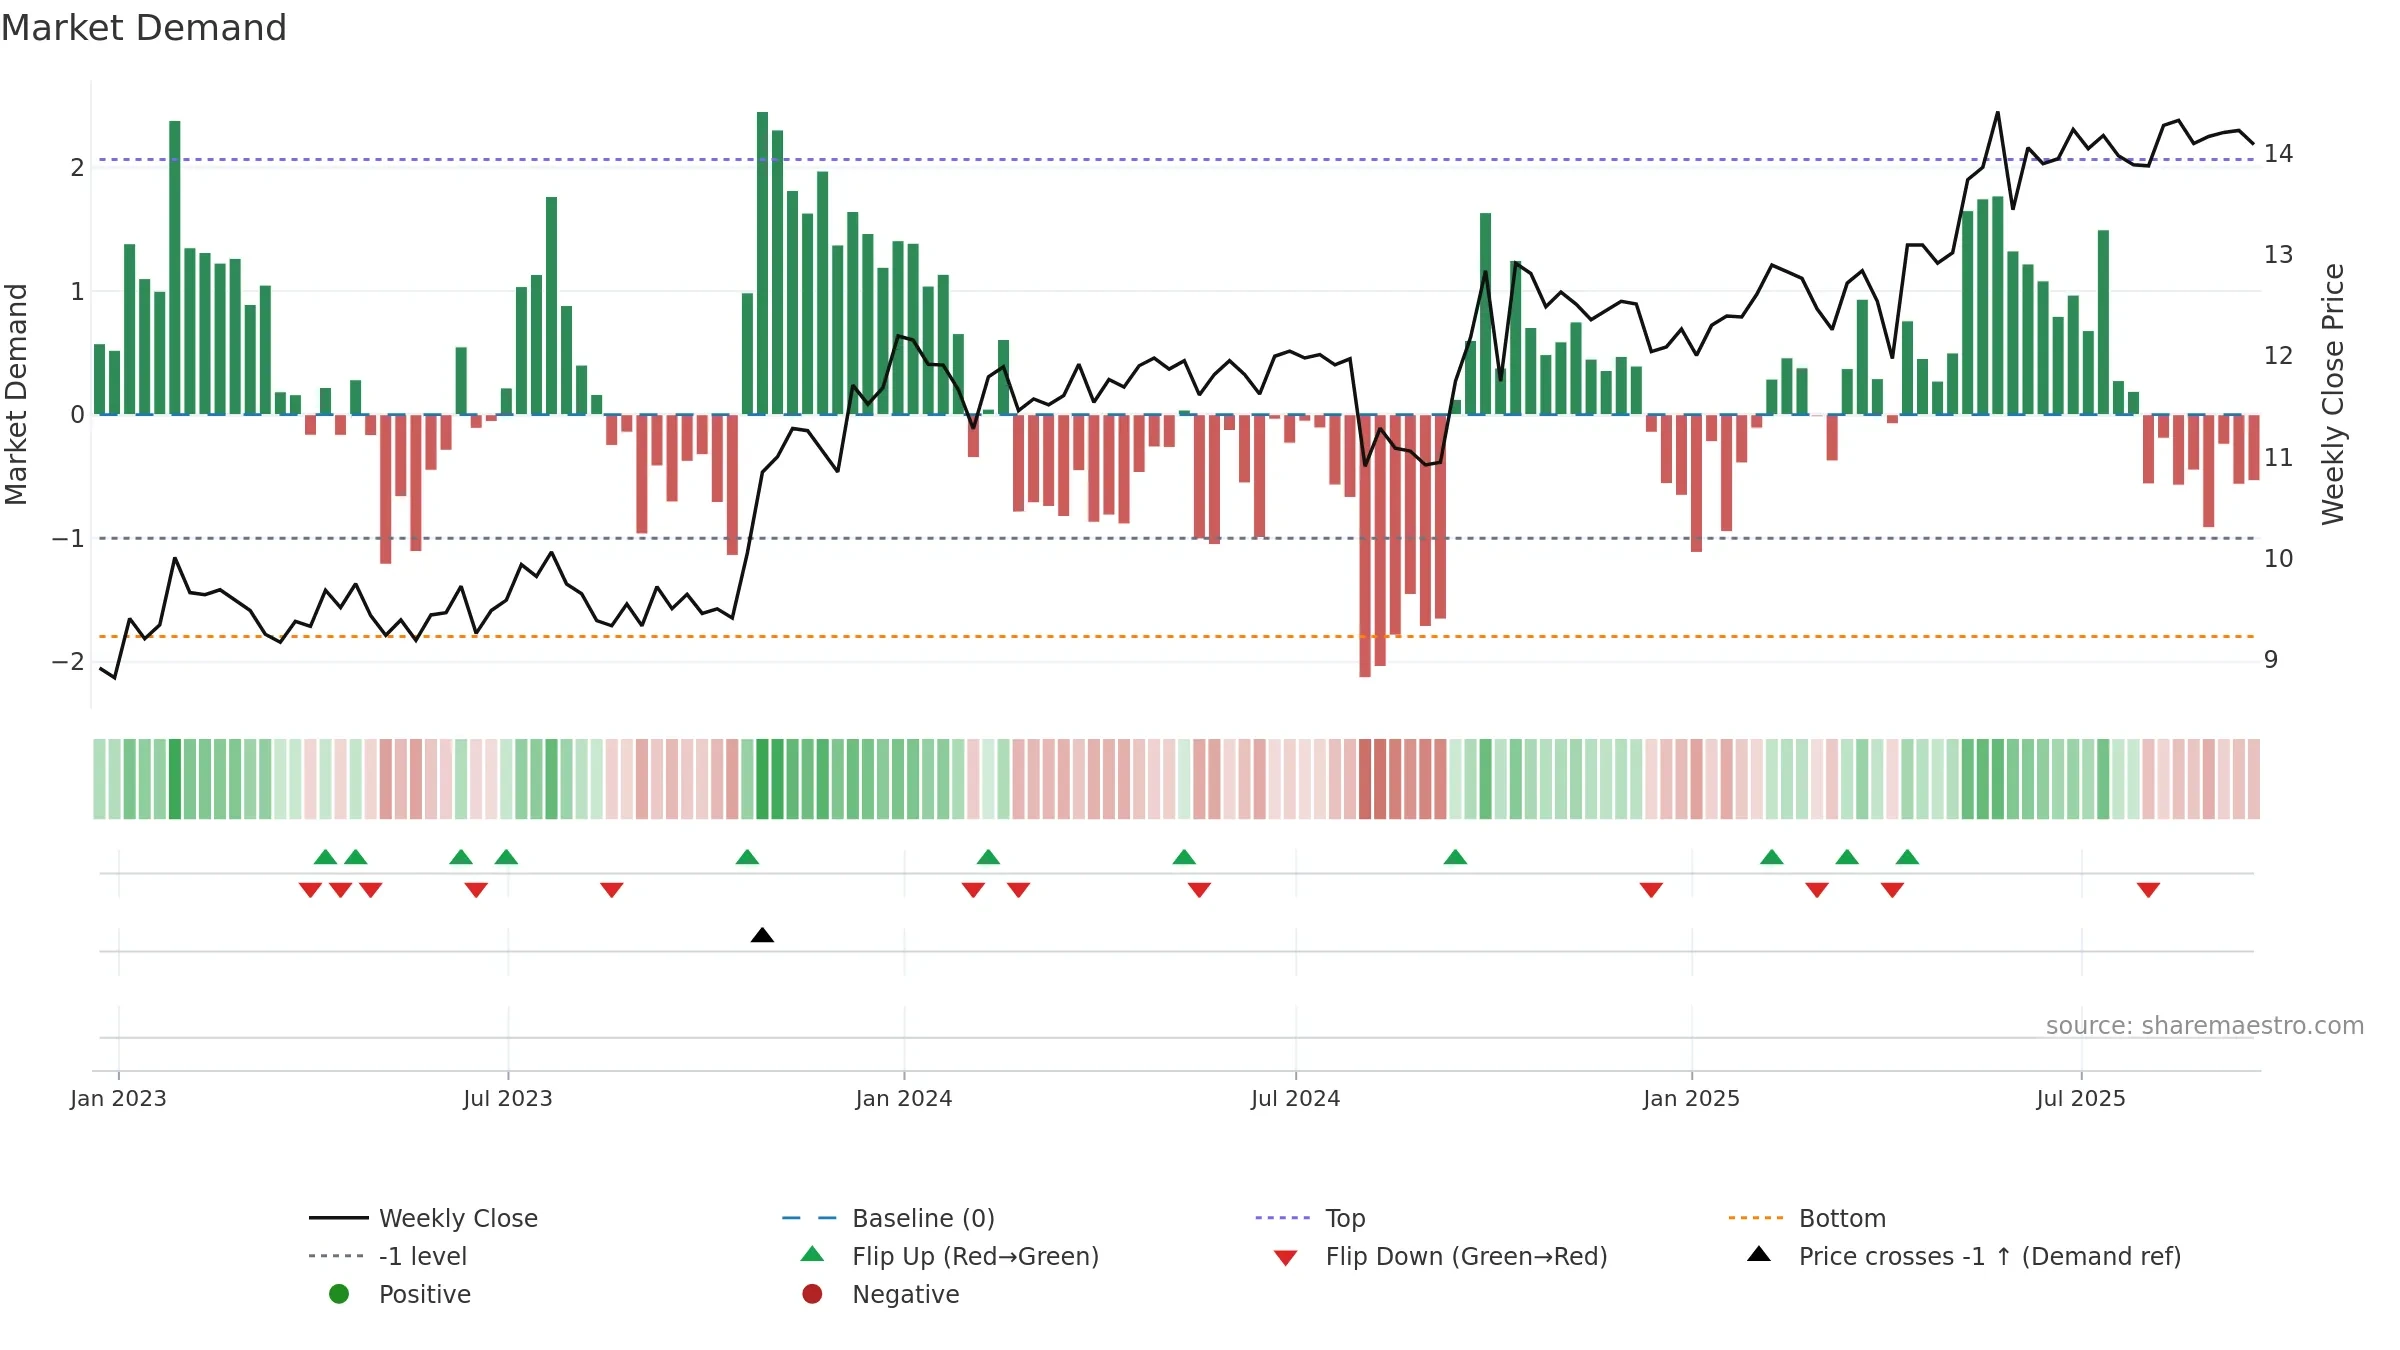Toggle the Positive legend entry
The image size is (2400, 1350).
(400, 1294)
